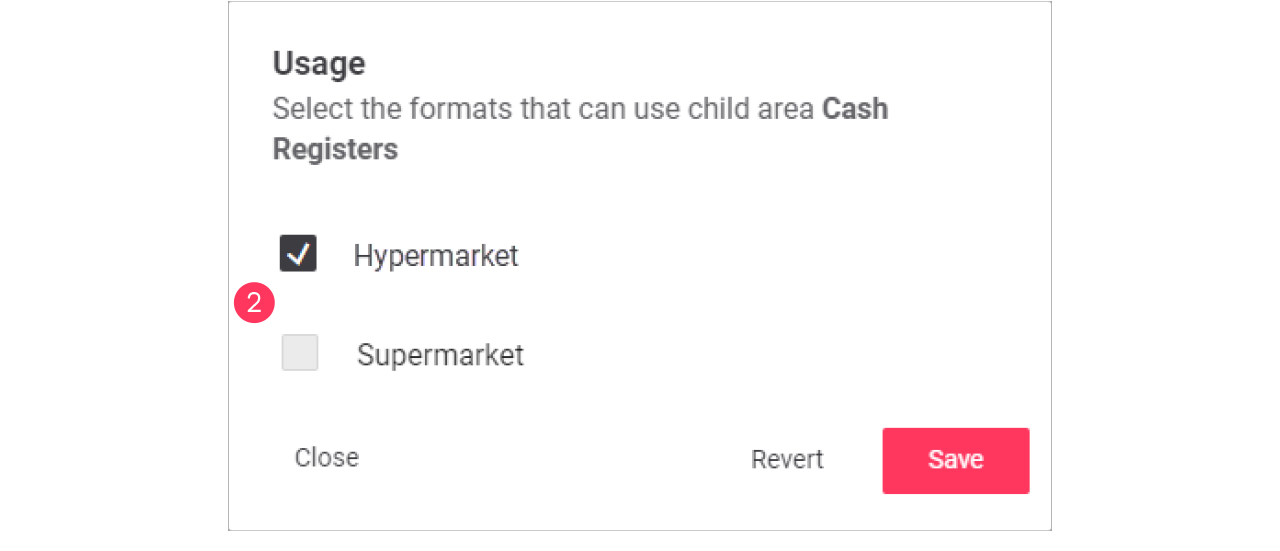Viewport: 1280px width, 551px height.
Task: Click the white checkmark in Hypermarket box
Action: click(298, 254)
